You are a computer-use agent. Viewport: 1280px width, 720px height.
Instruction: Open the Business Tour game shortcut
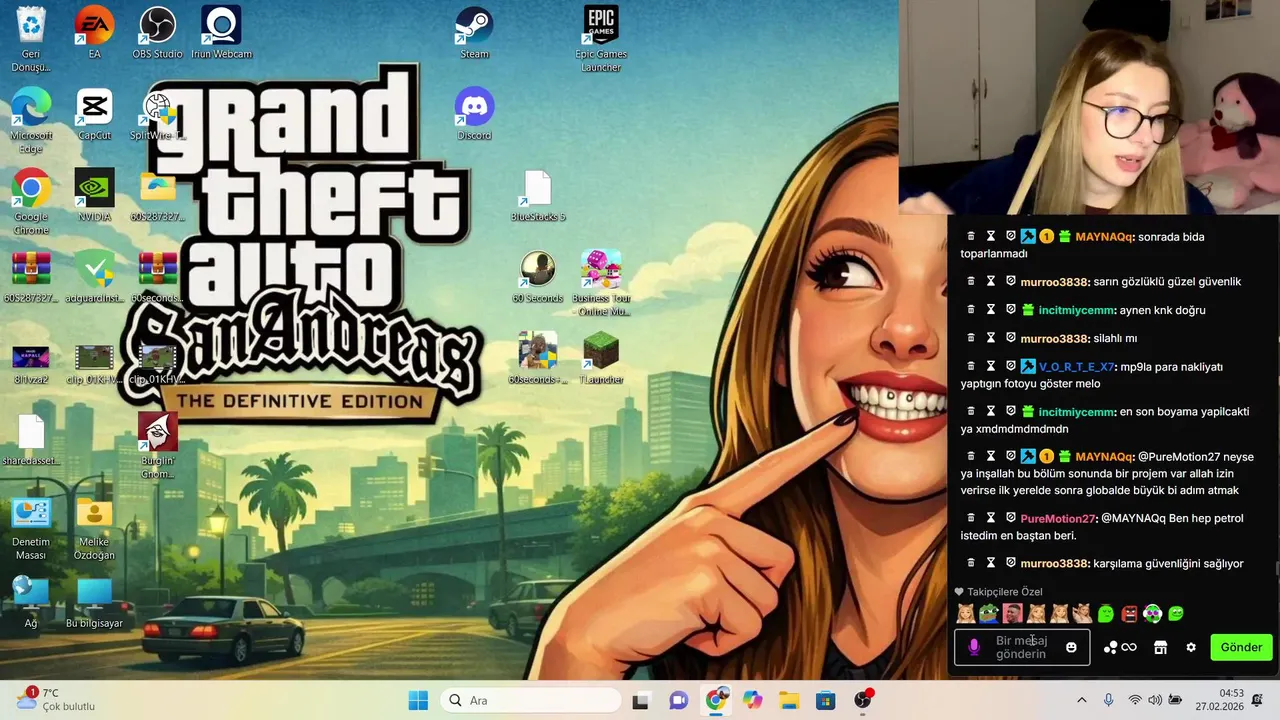coord(601,283)
